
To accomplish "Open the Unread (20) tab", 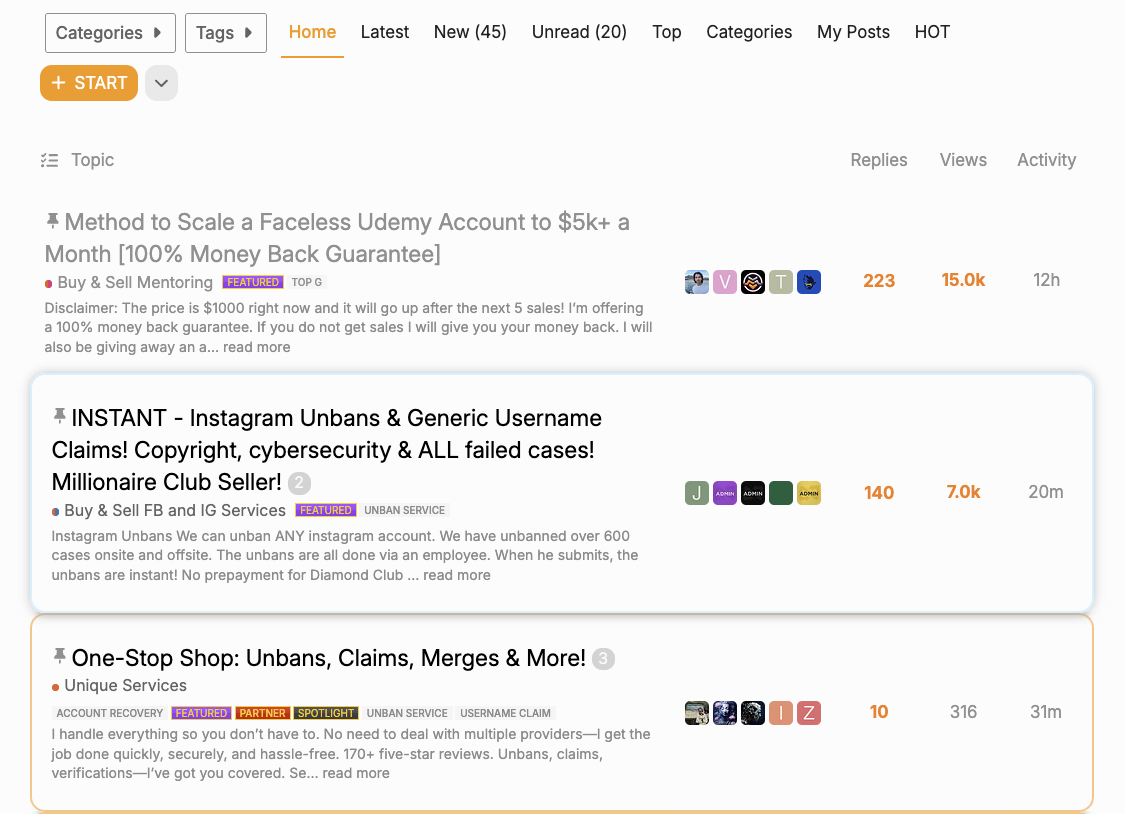I will click(579, 32).
